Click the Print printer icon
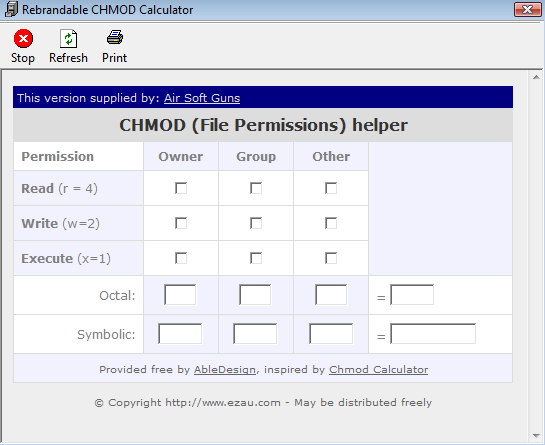Image resolution: width=545 pixels, height=445 pixels. coord(115,37)
